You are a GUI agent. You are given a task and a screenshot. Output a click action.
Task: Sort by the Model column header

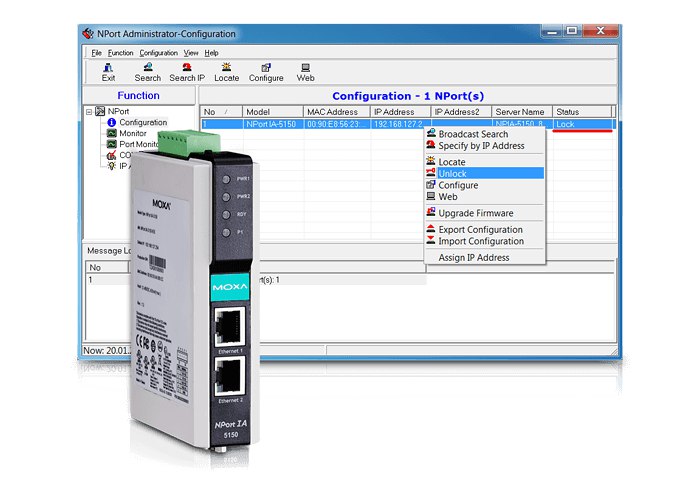pos(273,112)
